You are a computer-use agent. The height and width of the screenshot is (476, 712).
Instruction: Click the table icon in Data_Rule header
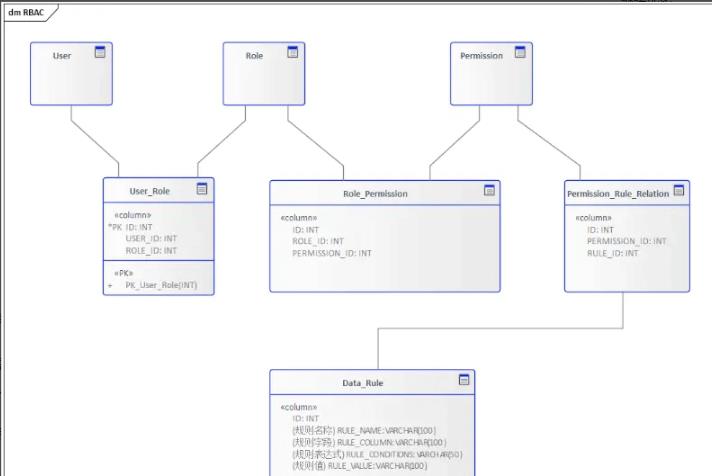(464, 380)
